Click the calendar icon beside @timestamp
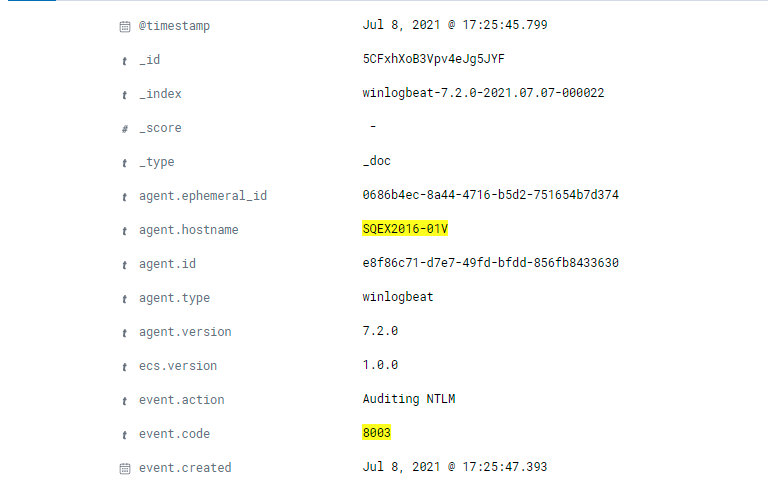The height and width of the screenshot is (490, 768). (125, 26)
